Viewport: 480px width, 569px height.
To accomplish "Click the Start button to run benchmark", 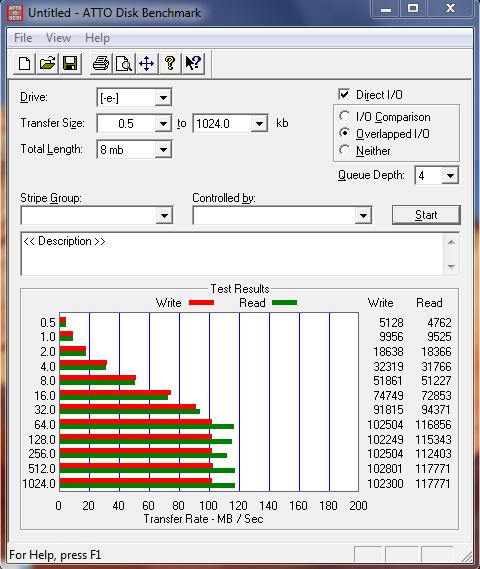I will pos(426,215).
